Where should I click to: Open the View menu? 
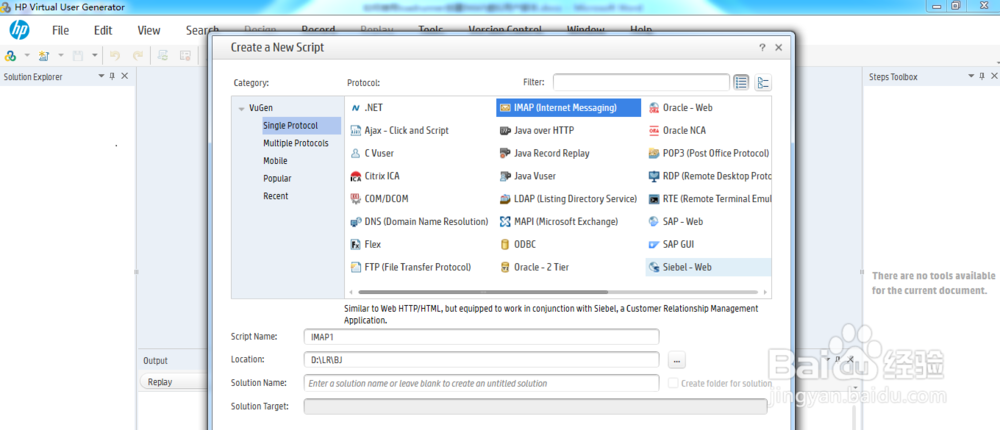[149, 30]
